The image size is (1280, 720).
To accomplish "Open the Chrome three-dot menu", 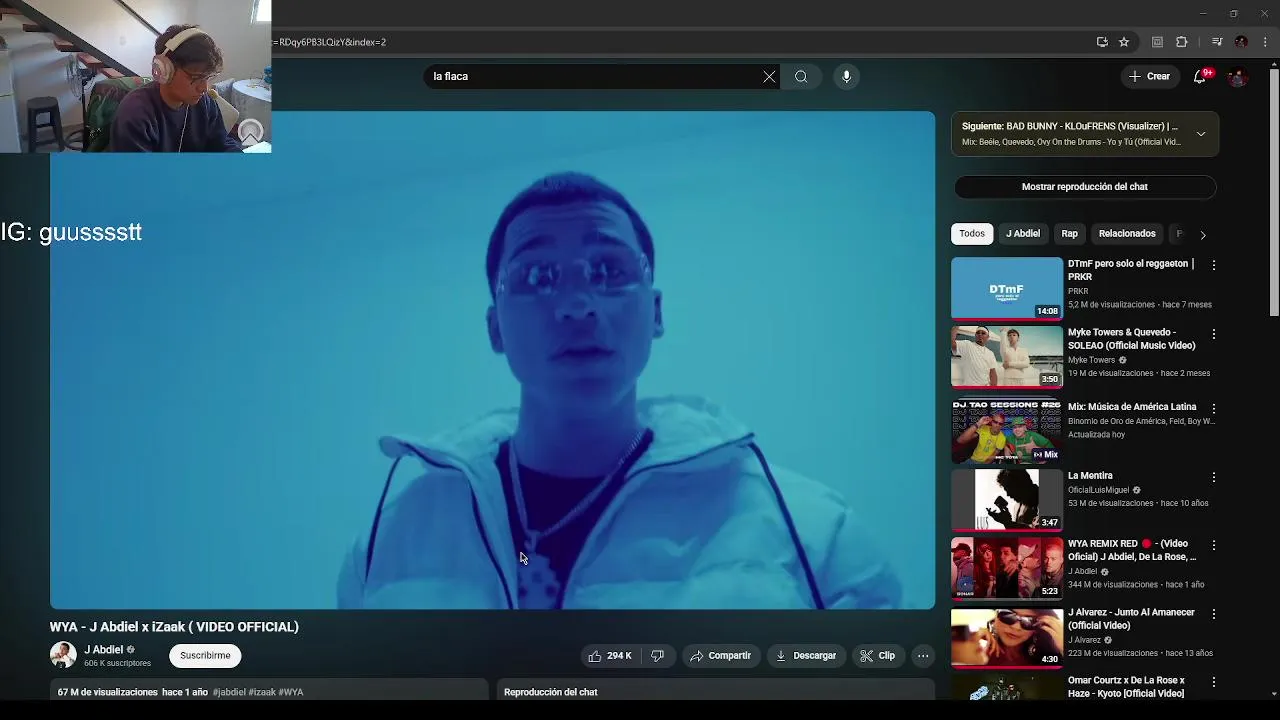I will click(1265, 42).
